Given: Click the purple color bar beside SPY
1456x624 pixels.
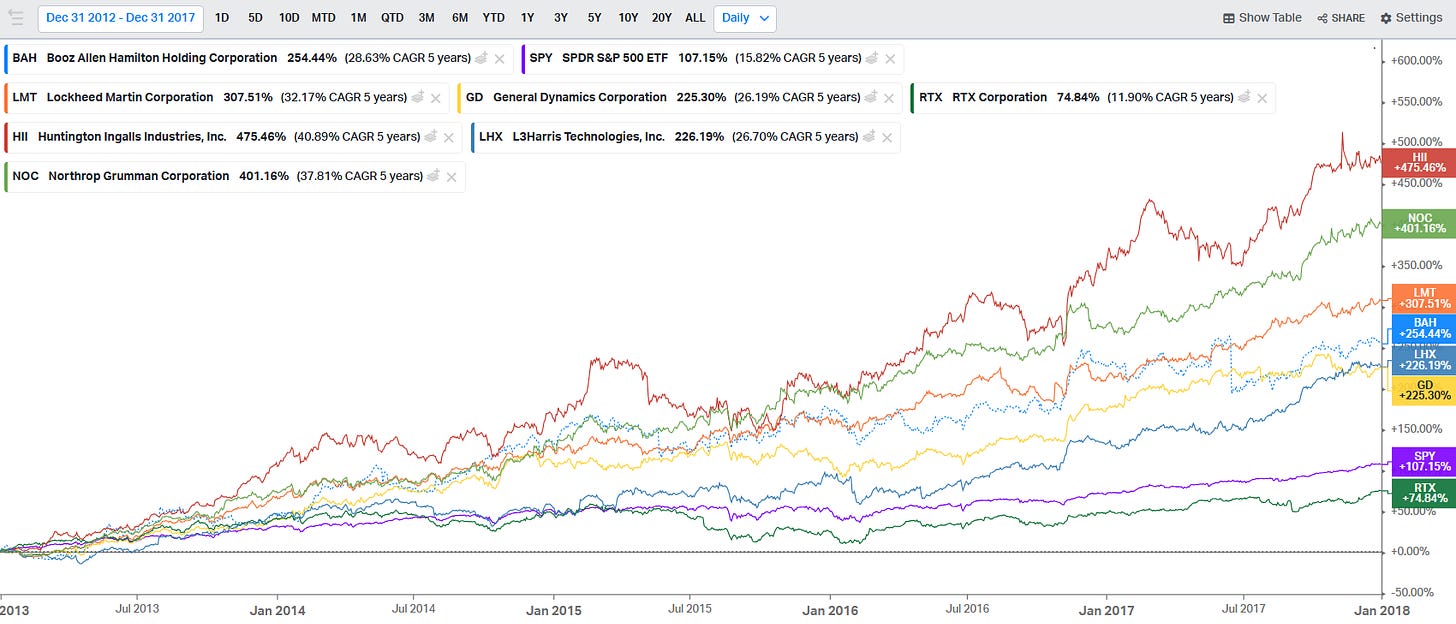Looking at the screenshot, I should click(524, 58).
